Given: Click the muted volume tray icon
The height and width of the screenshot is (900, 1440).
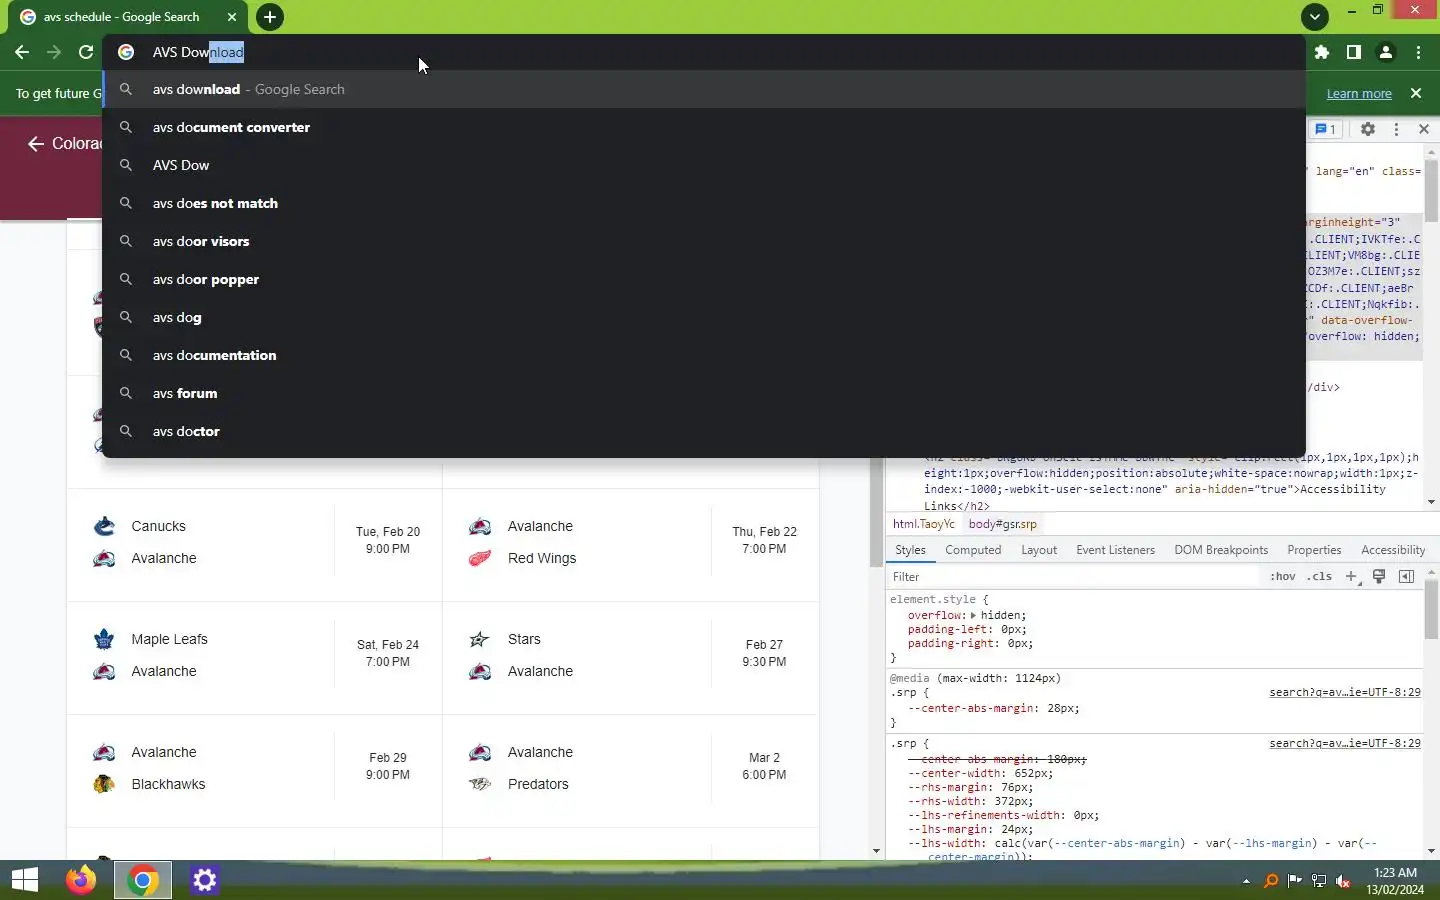Looking at the screenshot, I should (1343, 881).
